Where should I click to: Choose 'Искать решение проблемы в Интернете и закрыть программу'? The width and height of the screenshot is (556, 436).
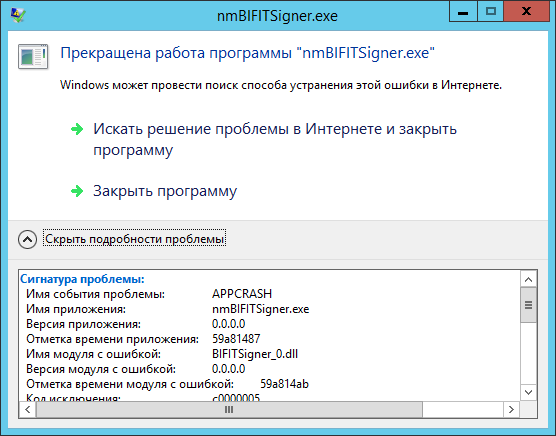pyautogui.click(x=275, y=139)
